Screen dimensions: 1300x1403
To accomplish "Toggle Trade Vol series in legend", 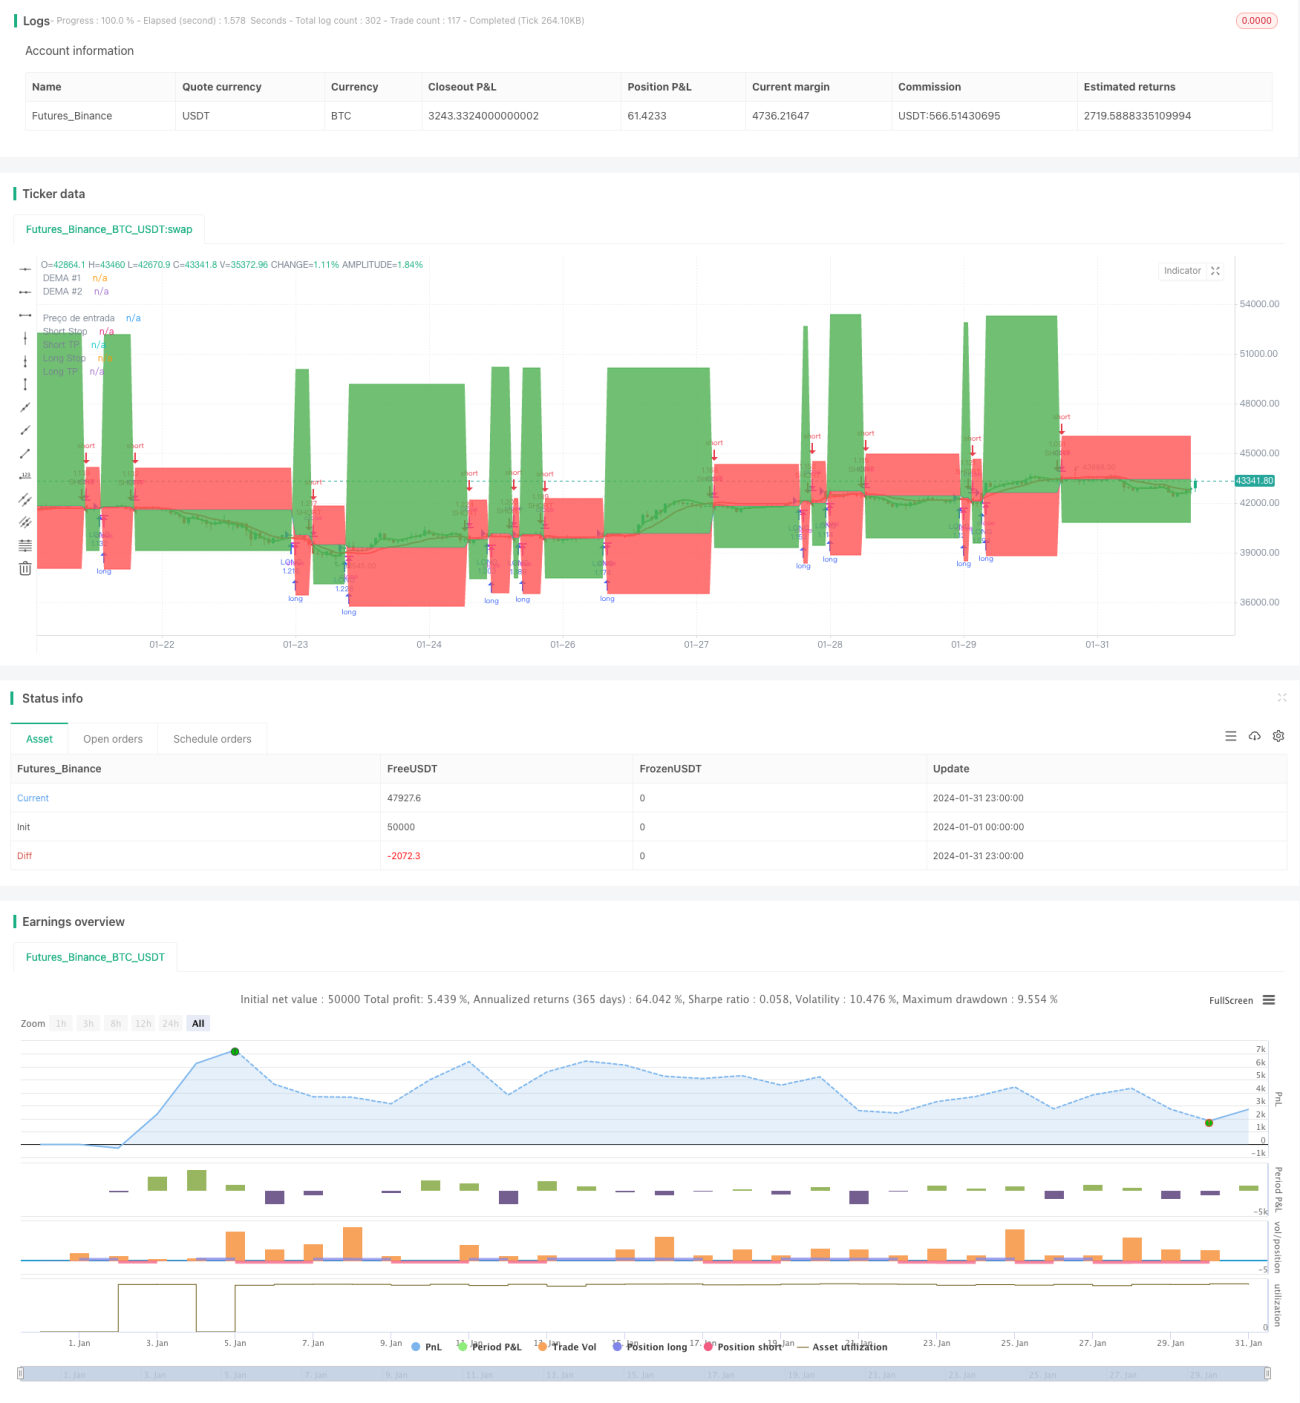I will [x=567, y=1347].
